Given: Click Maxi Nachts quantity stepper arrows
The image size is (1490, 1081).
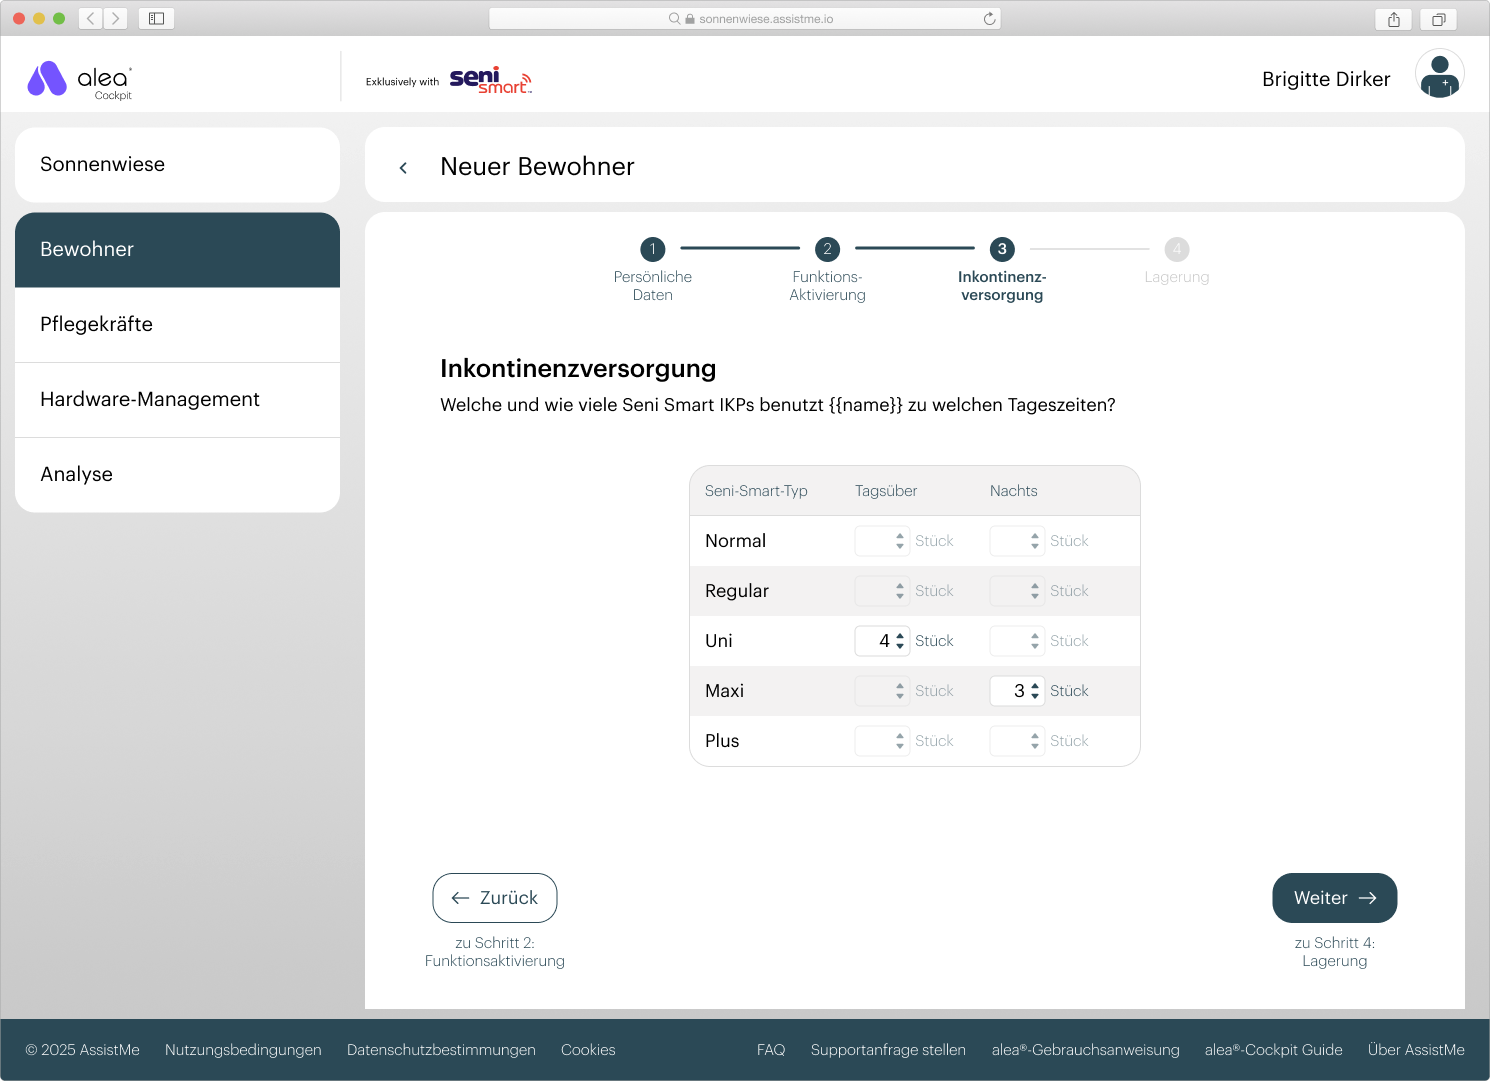Looking at the screenshot, I should [1035, 691].
